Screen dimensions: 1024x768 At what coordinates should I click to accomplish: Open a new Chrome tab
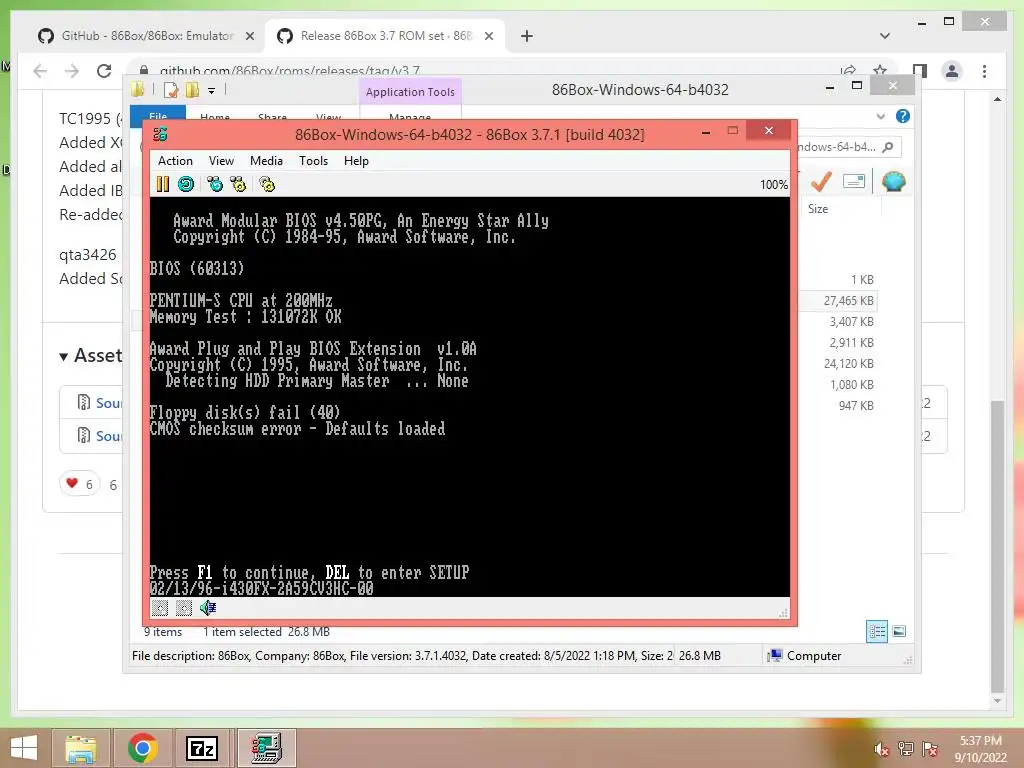(527, 36)
